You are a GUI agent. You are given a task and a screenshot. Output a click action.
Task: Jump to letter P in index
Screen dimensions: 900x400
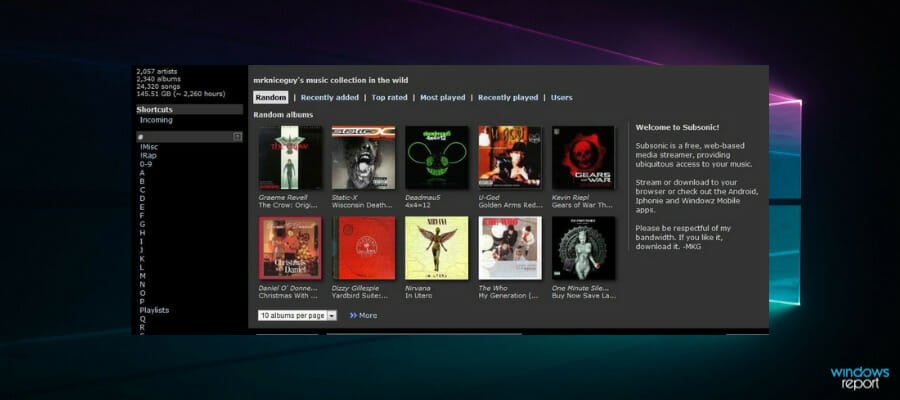[142, 301]
